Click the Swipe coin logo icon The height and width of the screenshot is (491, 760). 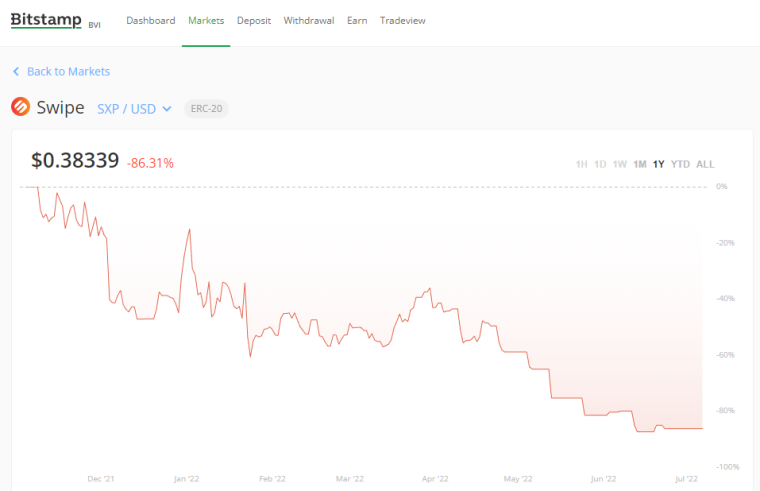coord(20,107)
